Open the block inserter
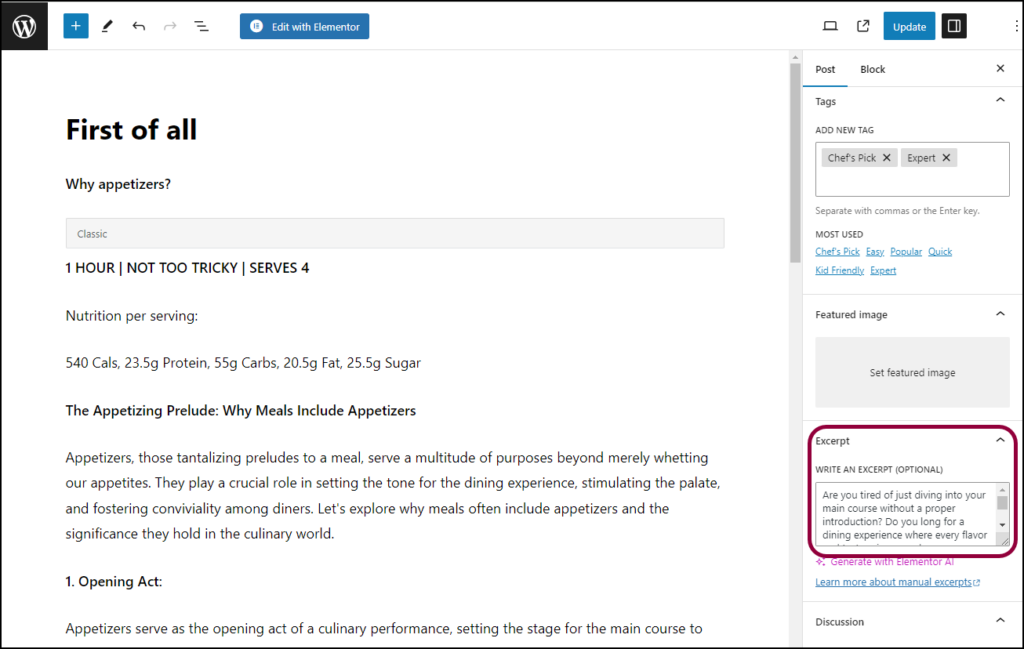The image size is (1024, 649). click(x=75, y=25)
